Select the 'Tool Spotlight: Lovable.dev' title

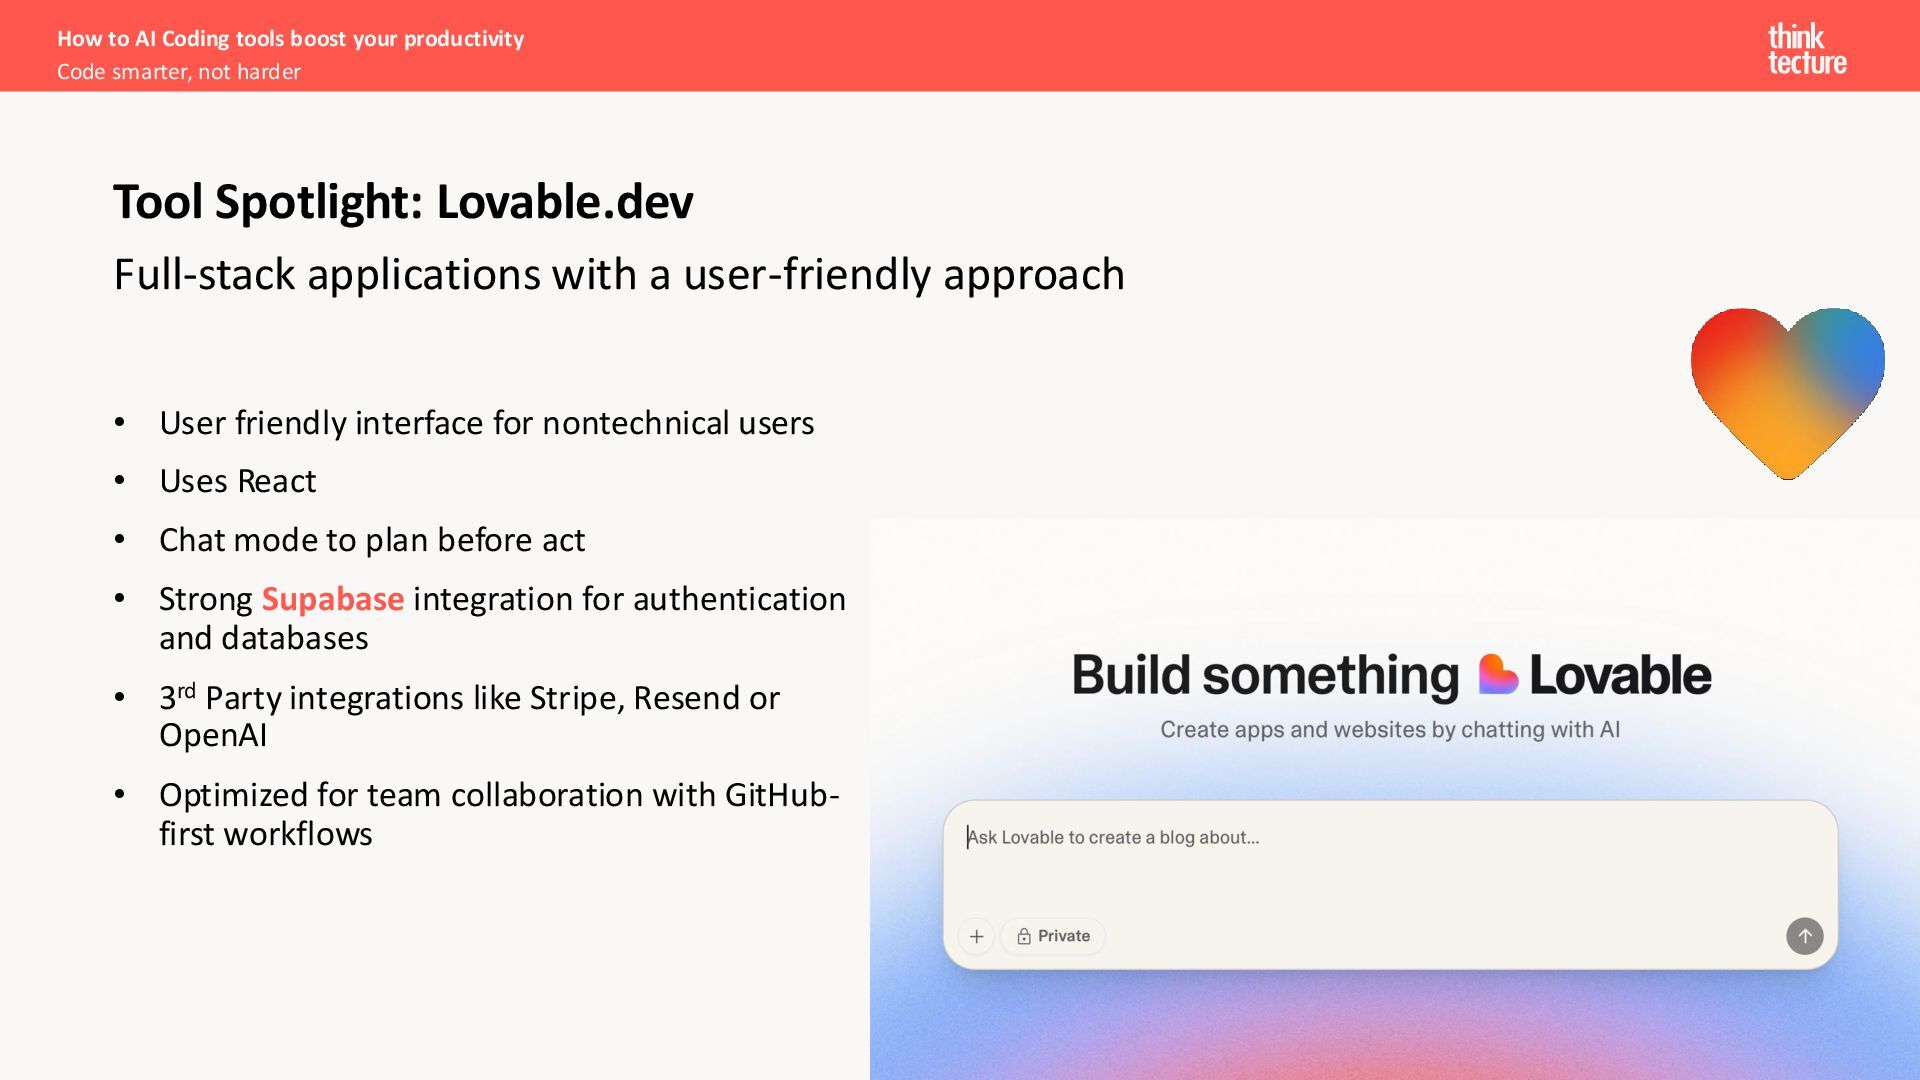pyautogui.click(x=402, y=201)
